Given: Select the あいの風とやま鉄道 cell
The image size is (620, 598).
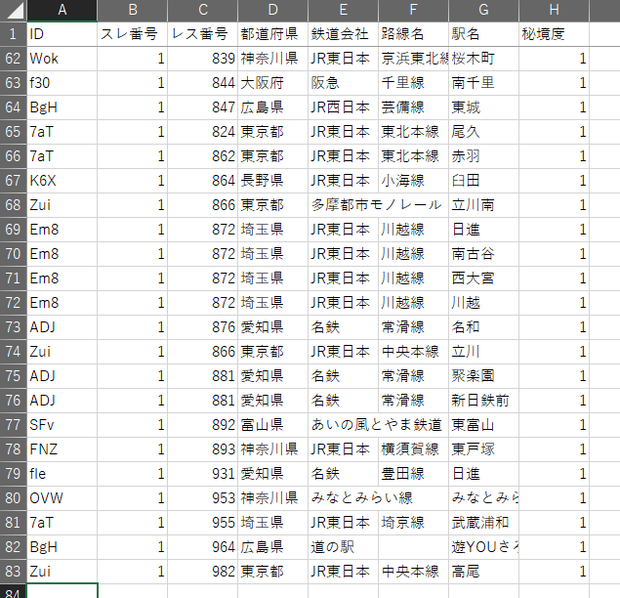Looking at the screenshot, I should (x=378, y=425).
